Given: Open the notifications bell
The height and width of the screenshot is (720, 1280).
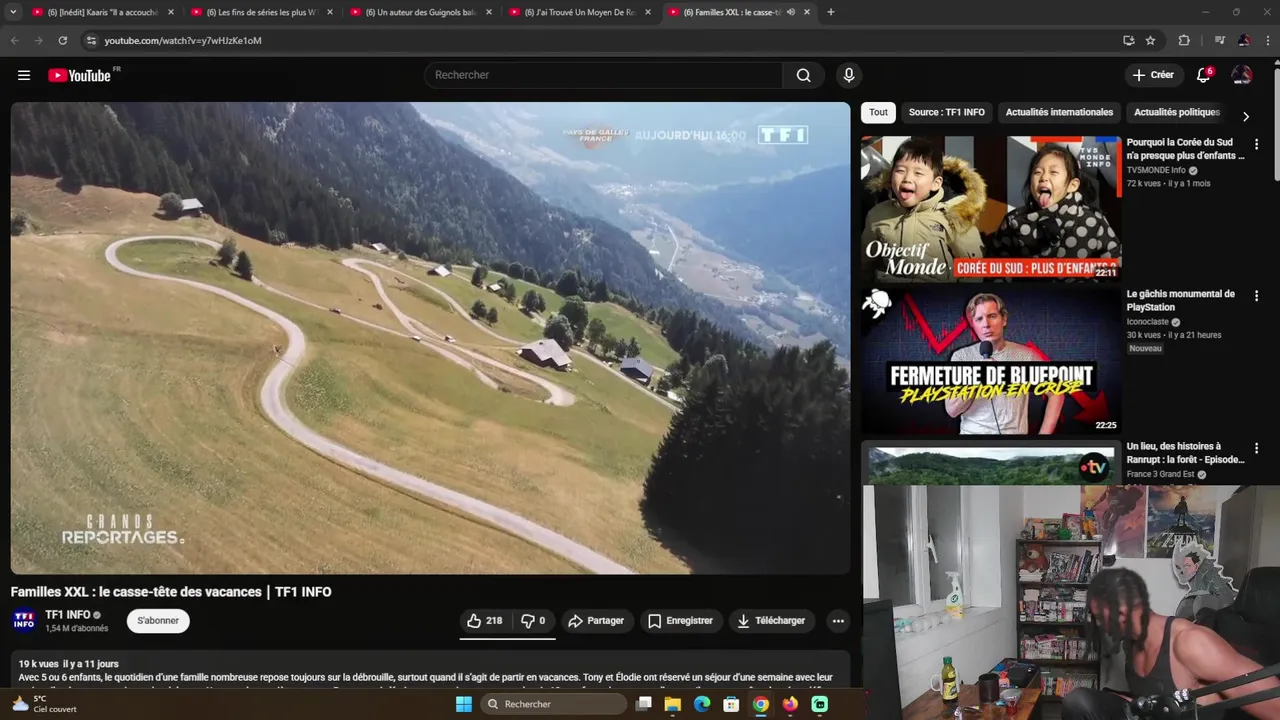Looking at the screenshot, I should pyautogui.click(x=1204, y=75).
